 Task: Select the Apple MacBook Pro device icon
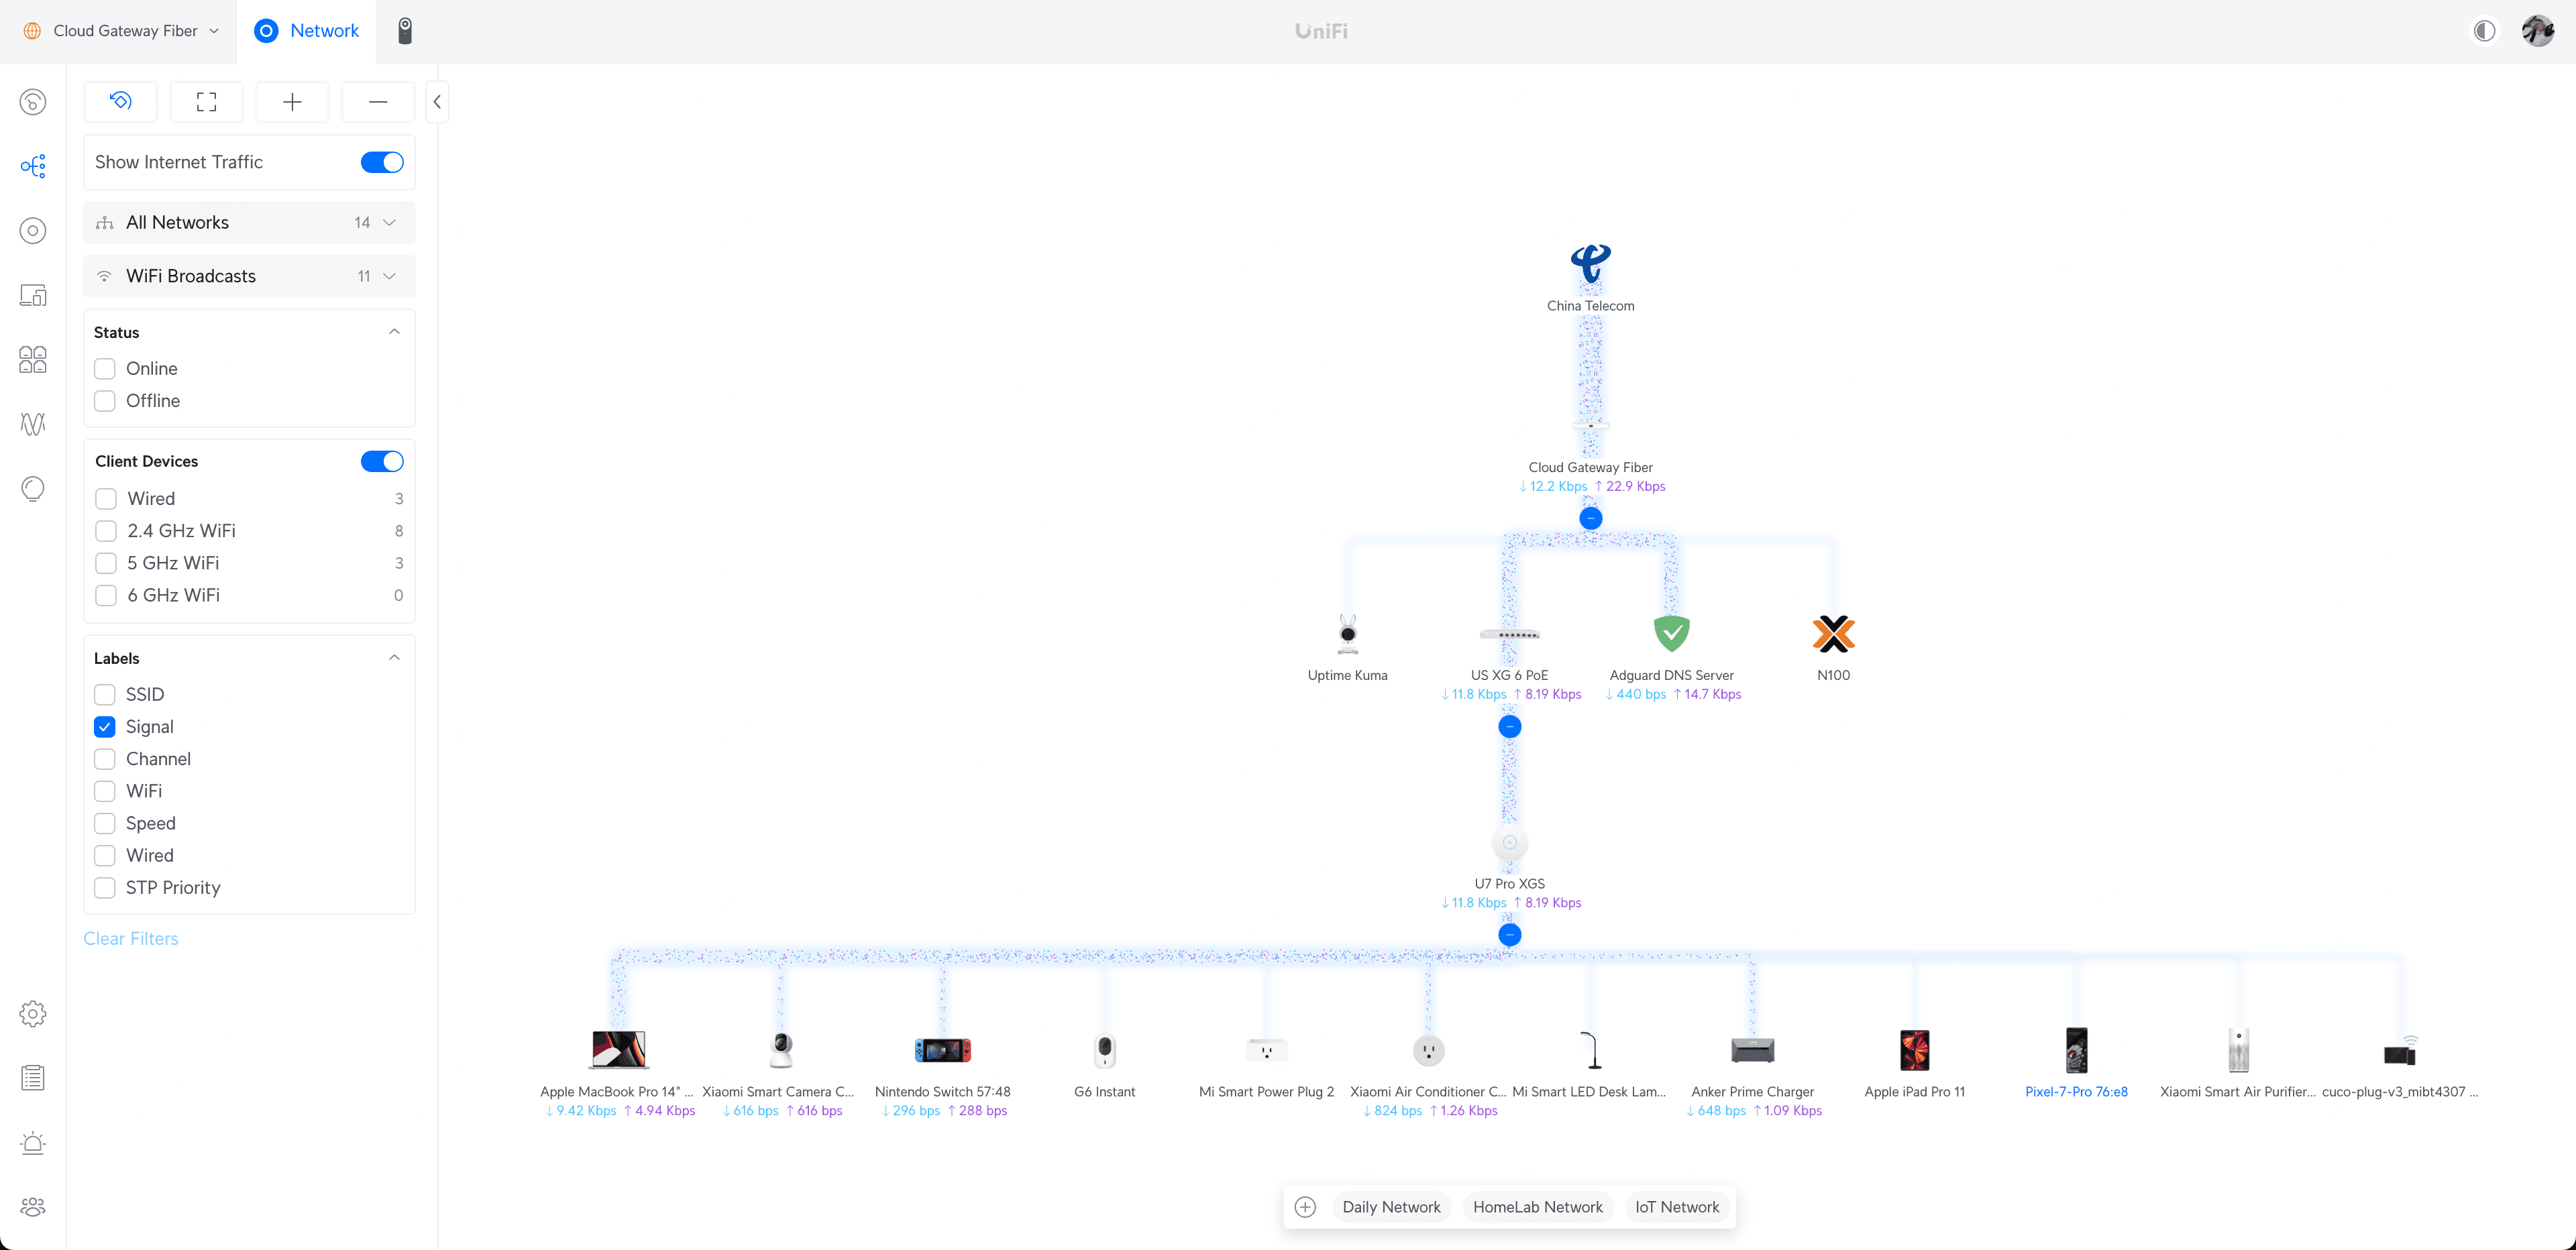tap(619, 1050)
